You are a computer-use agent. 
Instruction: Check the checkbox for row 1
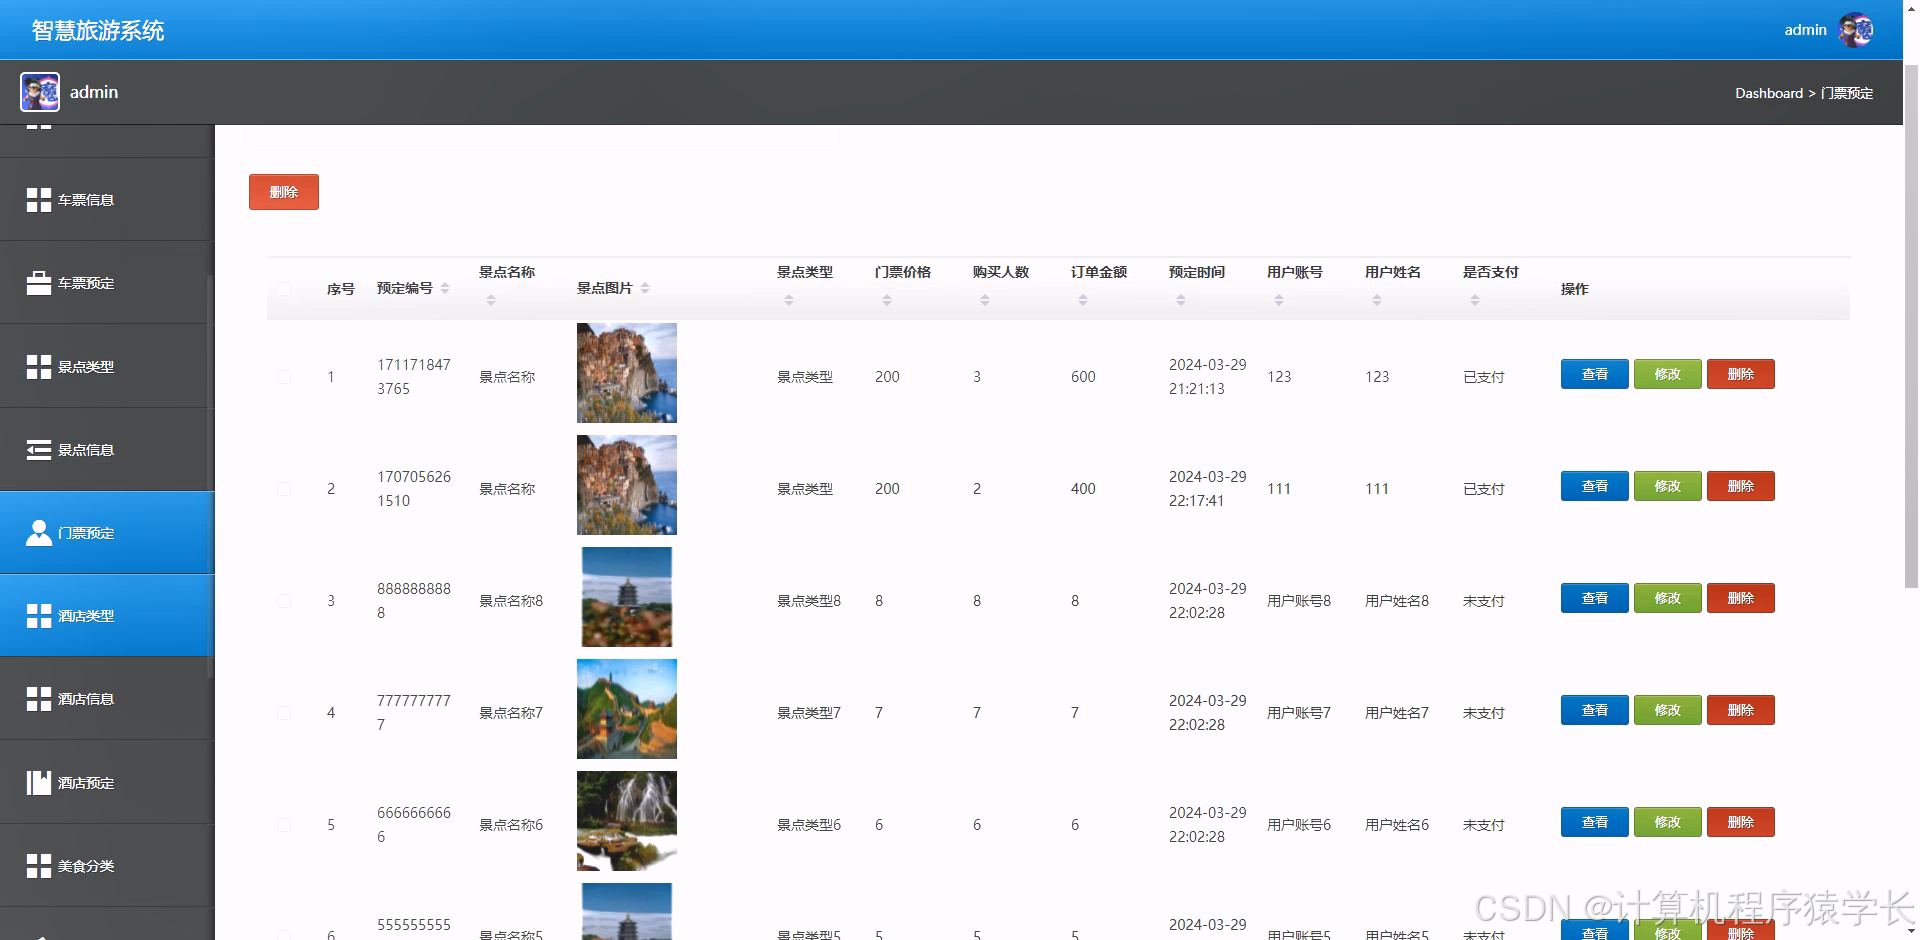(x=284, y=377)
